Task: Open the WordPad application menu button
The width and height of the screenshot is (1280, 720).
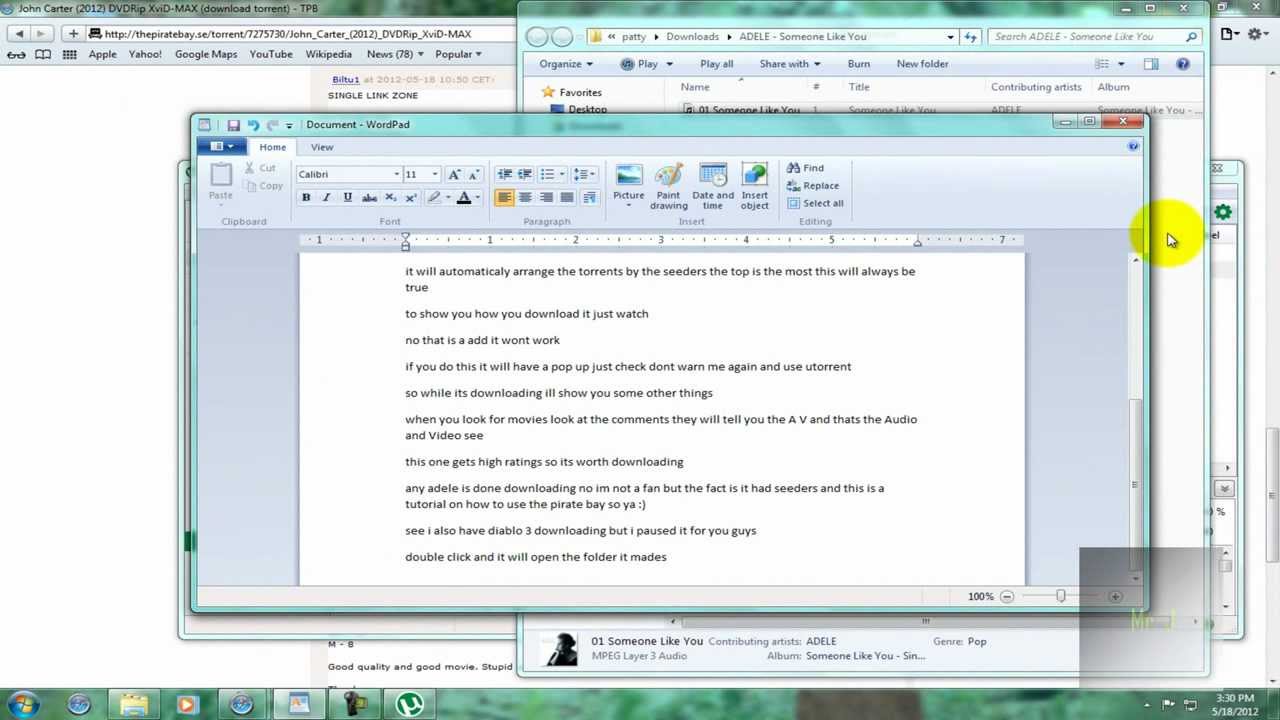Action: click(x=220, y=147)
